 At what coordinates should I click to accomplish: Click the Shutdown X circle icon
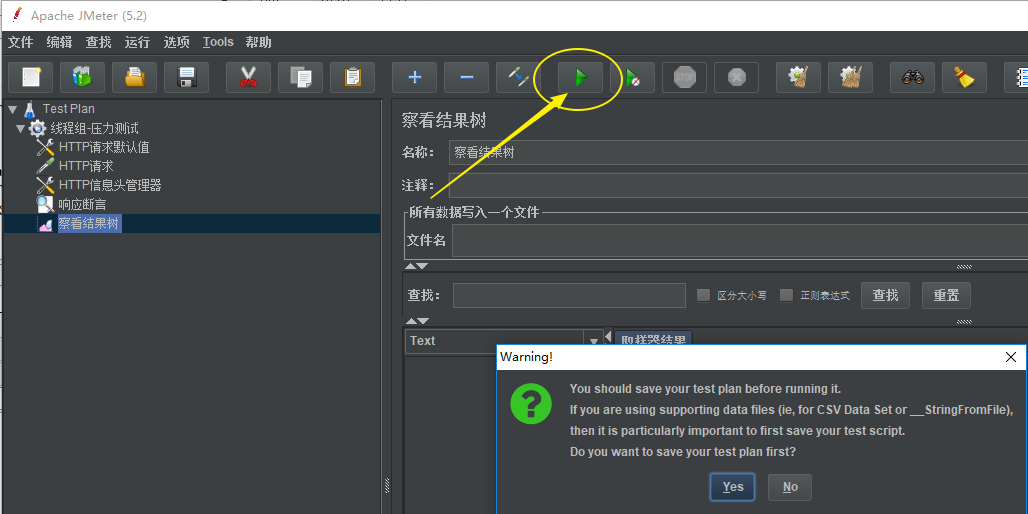[x=736, y=77]
